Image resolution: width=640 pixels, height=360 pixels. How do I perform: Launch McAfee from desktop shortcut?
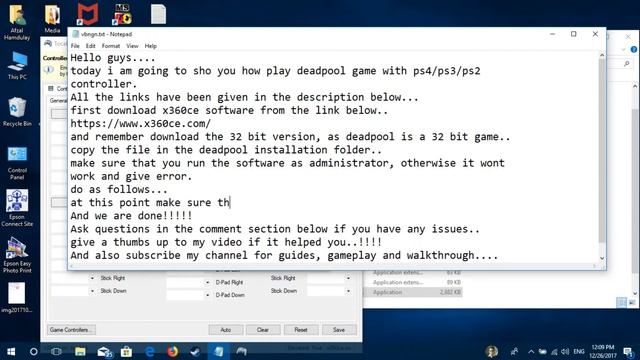click(88, 15)
